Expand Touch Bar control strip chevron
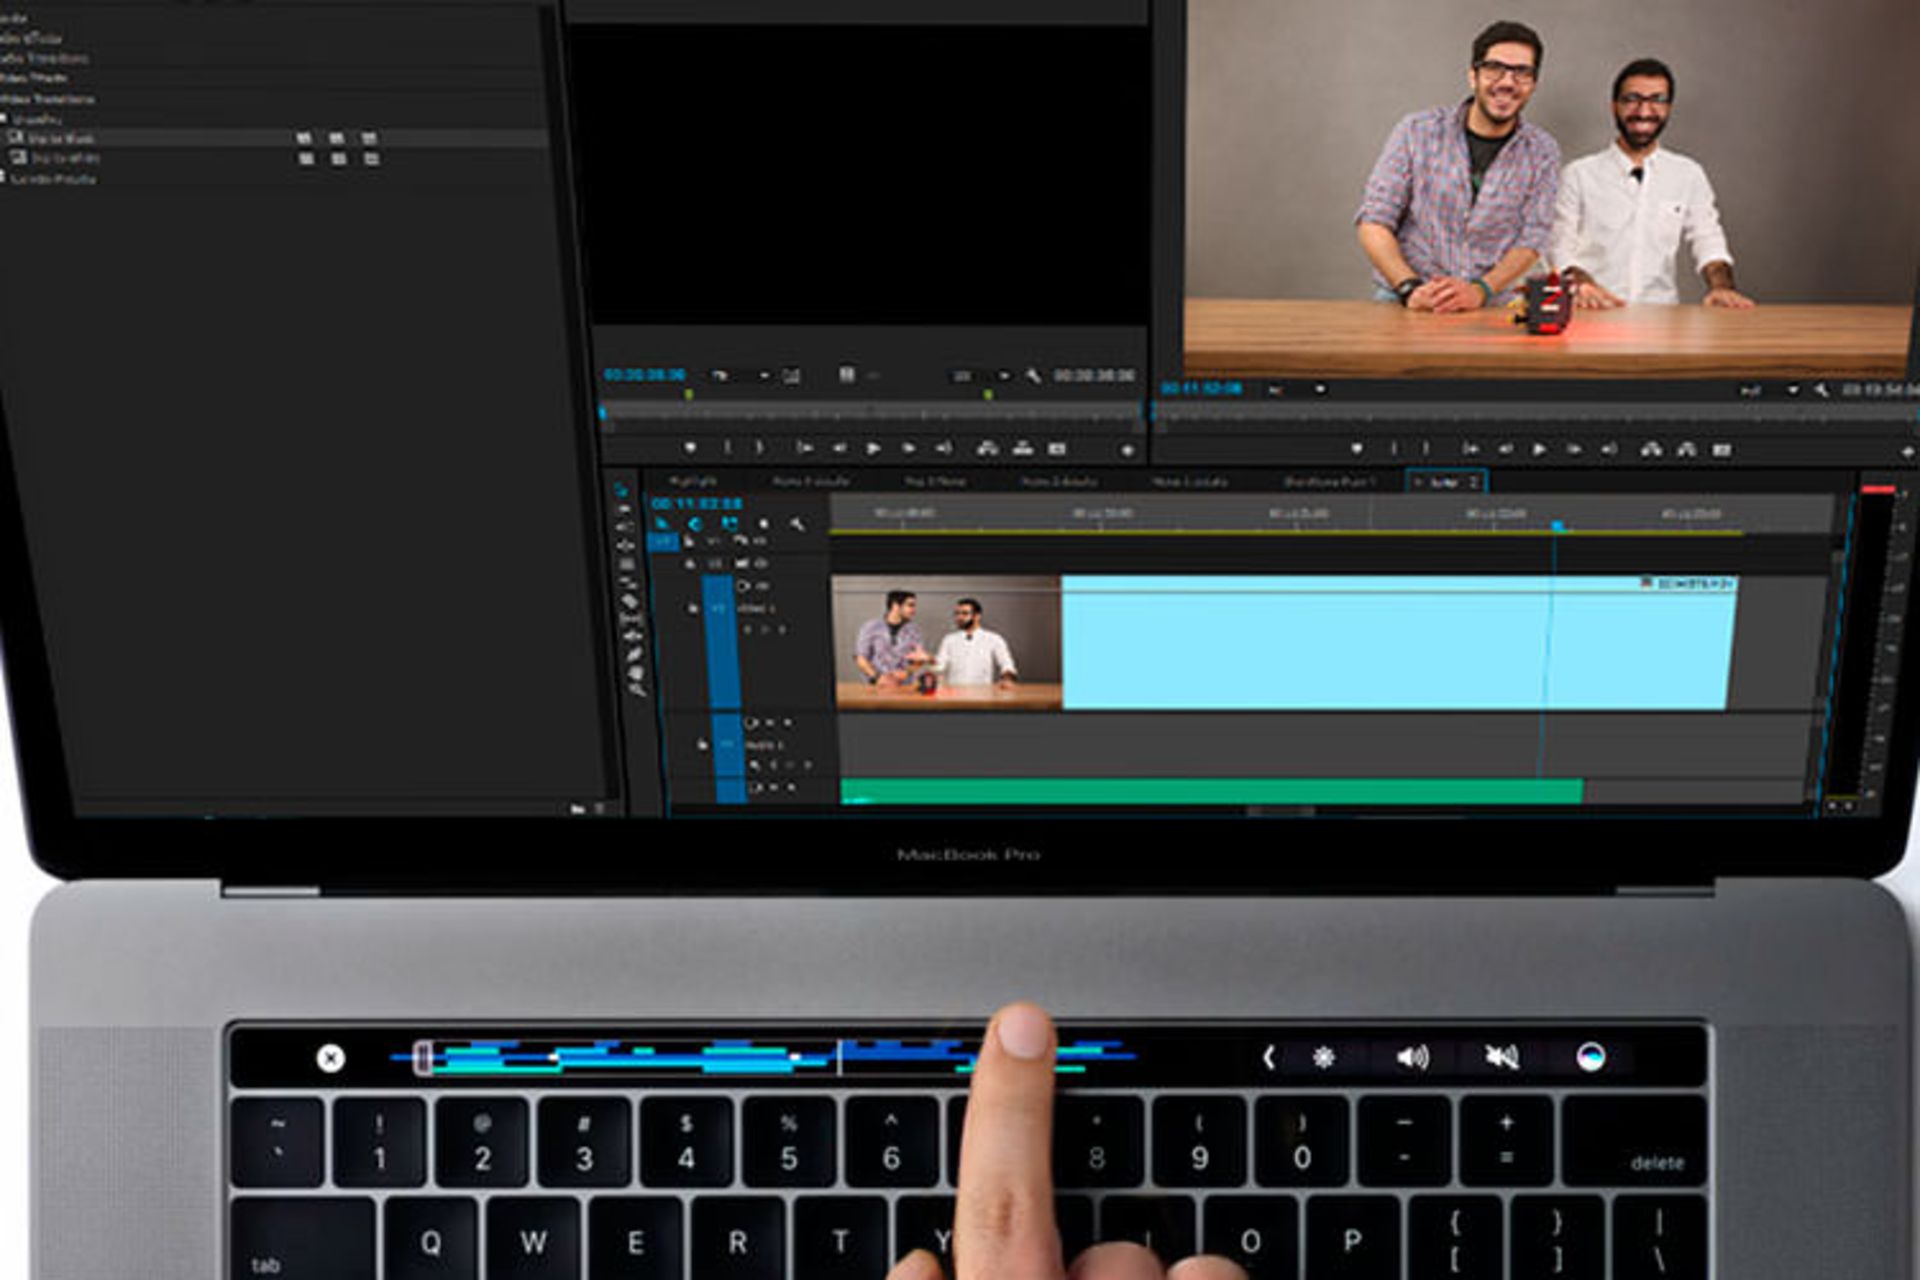Image resolution: width=1920 pixels, height=1280 pixels. point(1268,1057)
